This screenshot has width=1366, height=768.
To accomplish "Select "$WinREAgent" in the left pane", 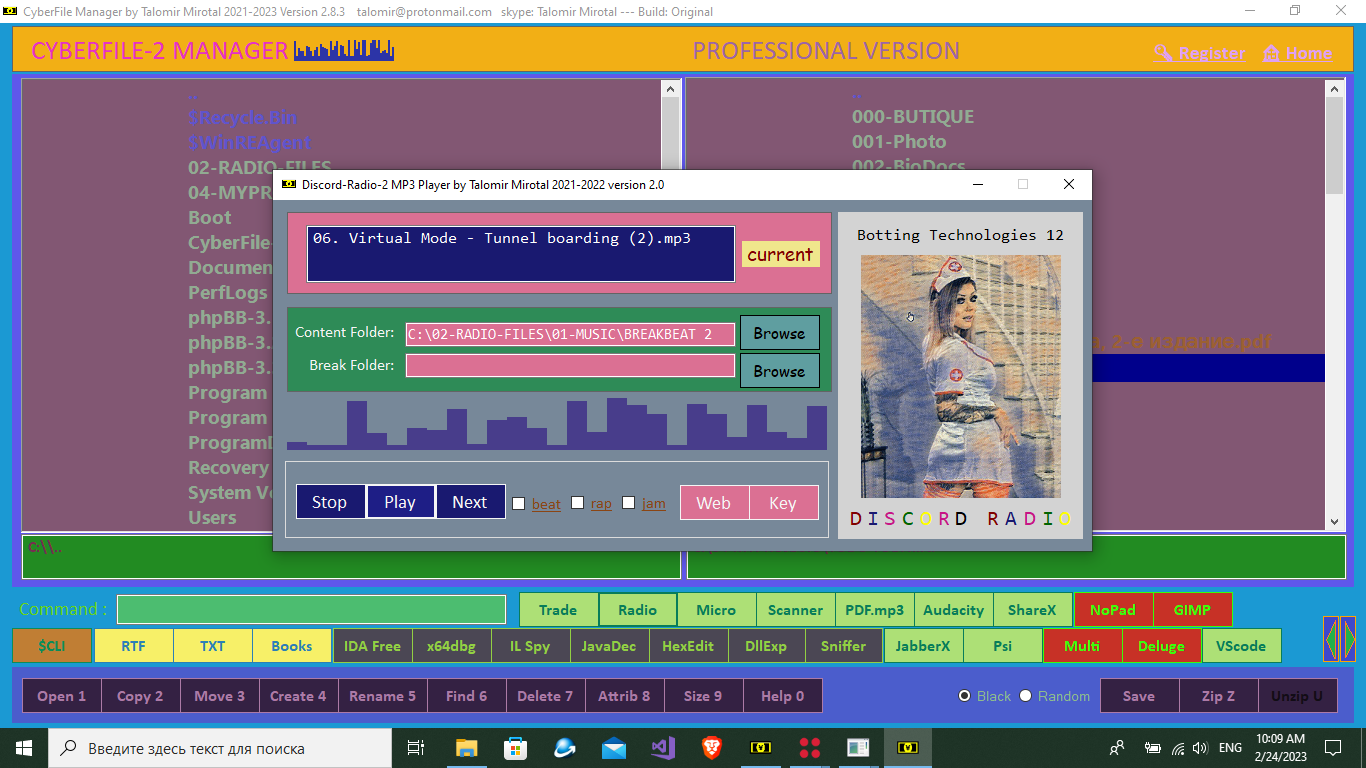I will [250, 142].
